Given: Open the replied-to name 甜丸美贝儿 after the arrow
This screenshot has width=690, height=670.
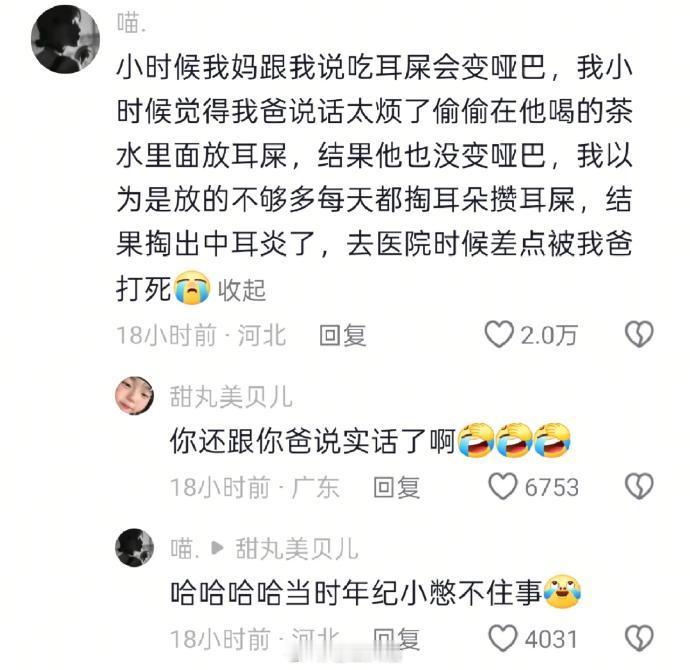Looking at the screenshot, I should 297,549.
